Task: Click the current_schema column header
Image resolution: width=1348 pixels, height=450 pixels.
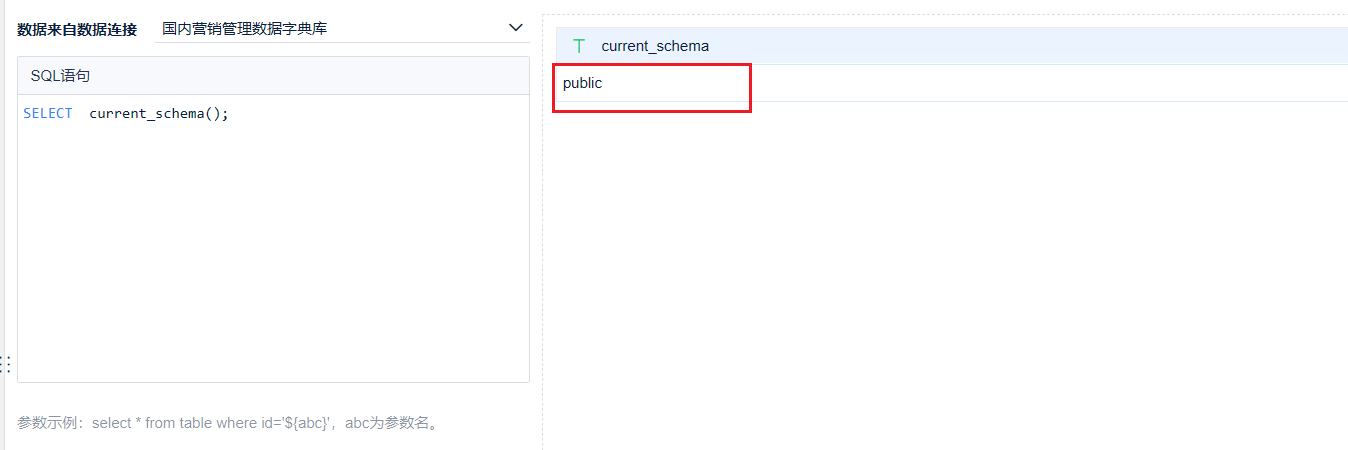Action: (x=655, y=46)
